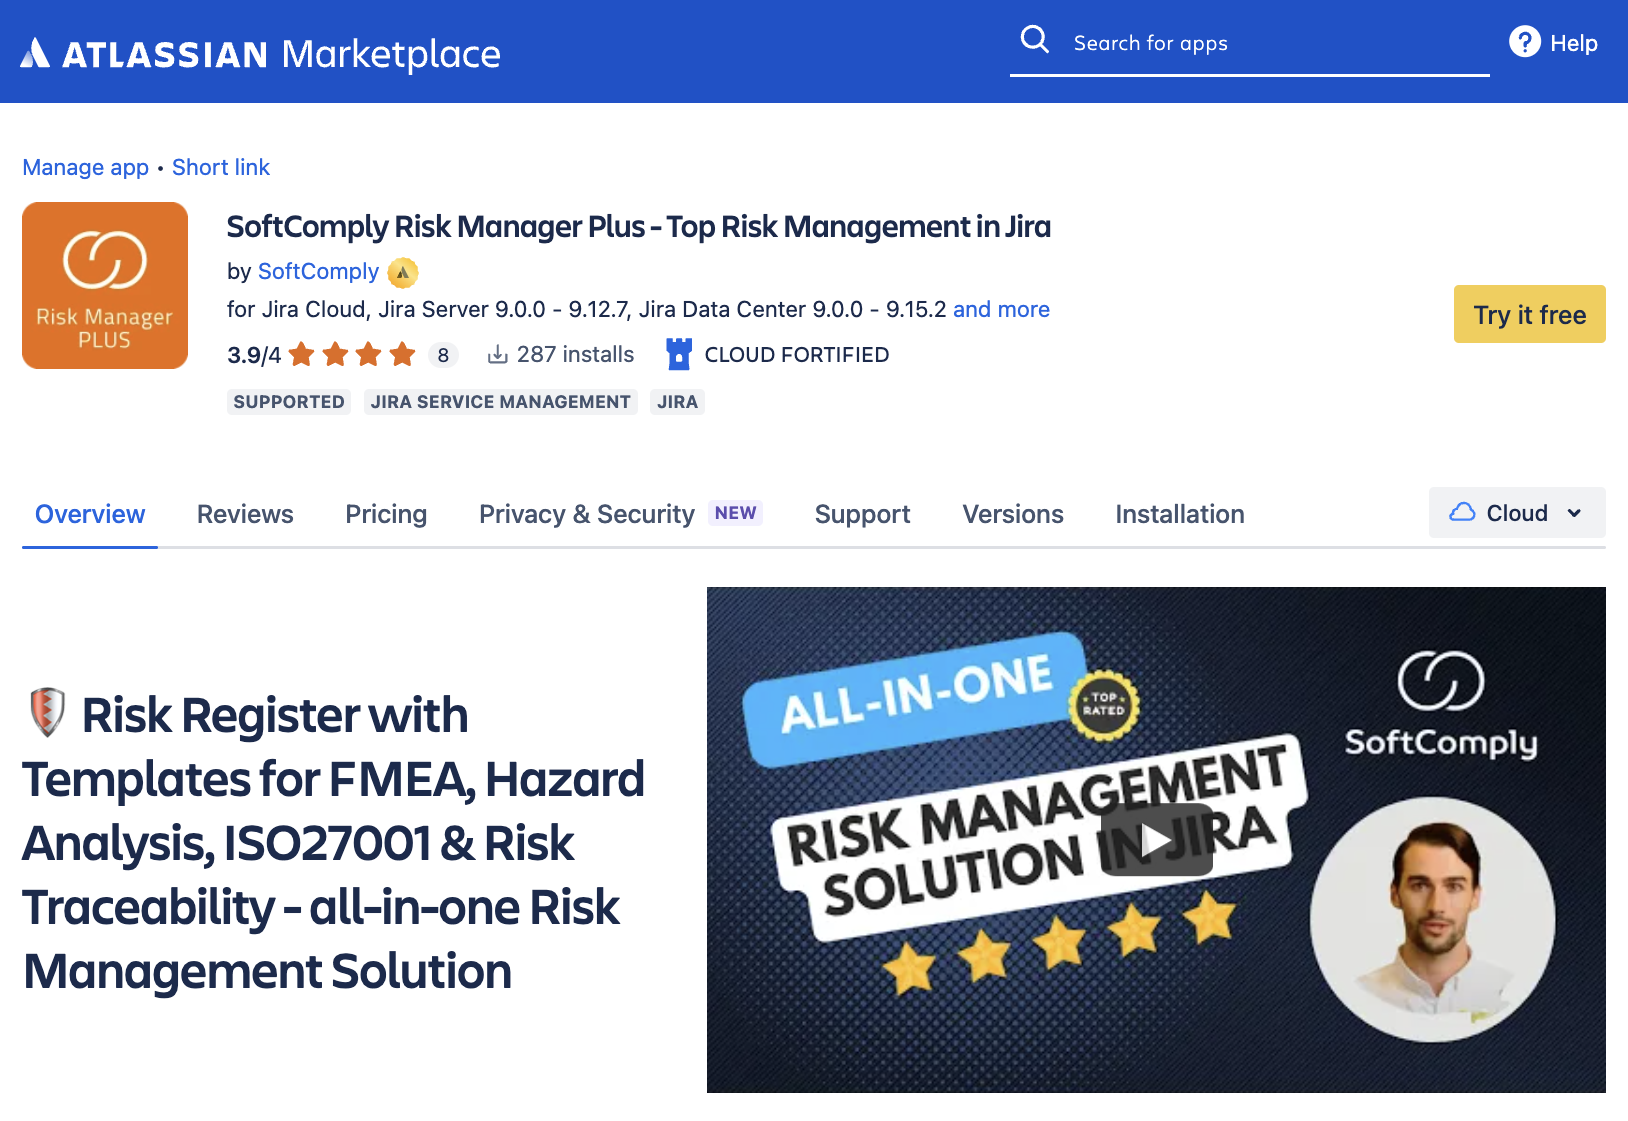
Task: Switch to the Pricing tab
Action: pos(386,514)
